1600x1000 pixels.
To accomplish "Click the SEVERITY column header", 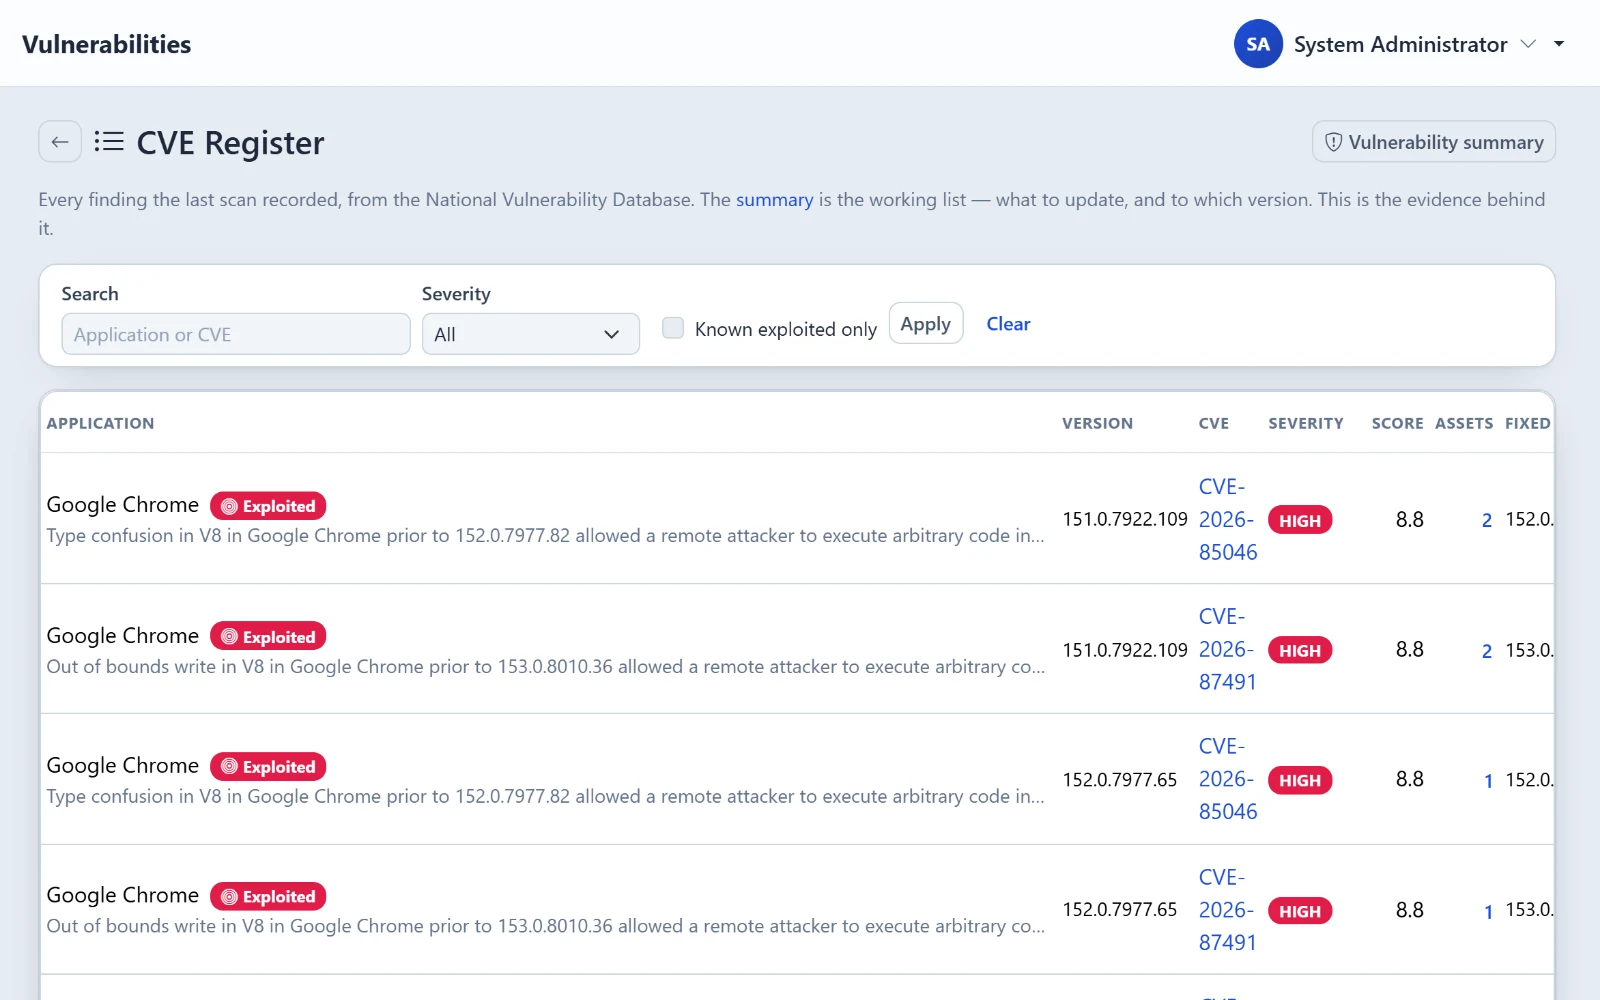I will [x=1306, y=423].
